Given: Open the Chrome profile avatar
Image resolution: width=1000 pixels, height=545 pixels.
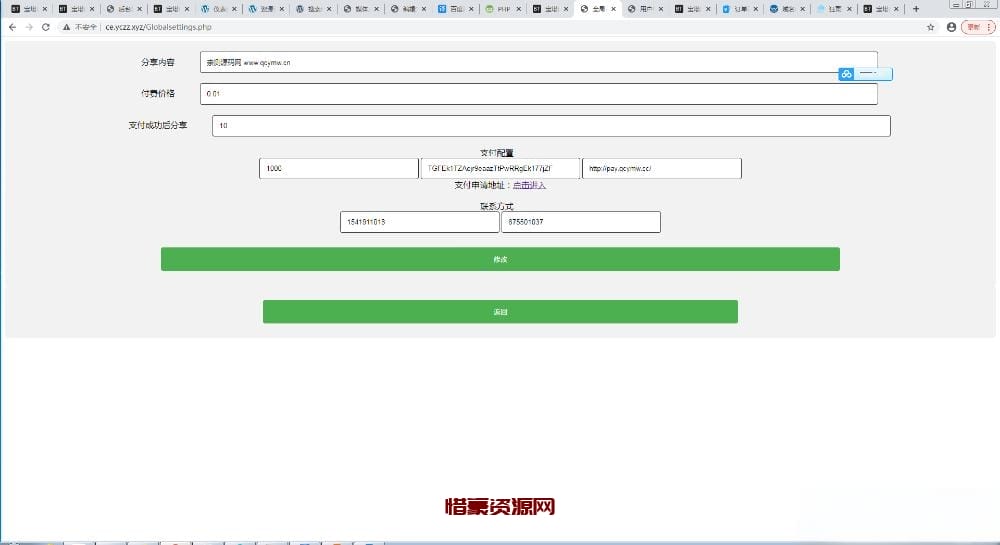Looking at the screenshot, I should click(952, 27).
